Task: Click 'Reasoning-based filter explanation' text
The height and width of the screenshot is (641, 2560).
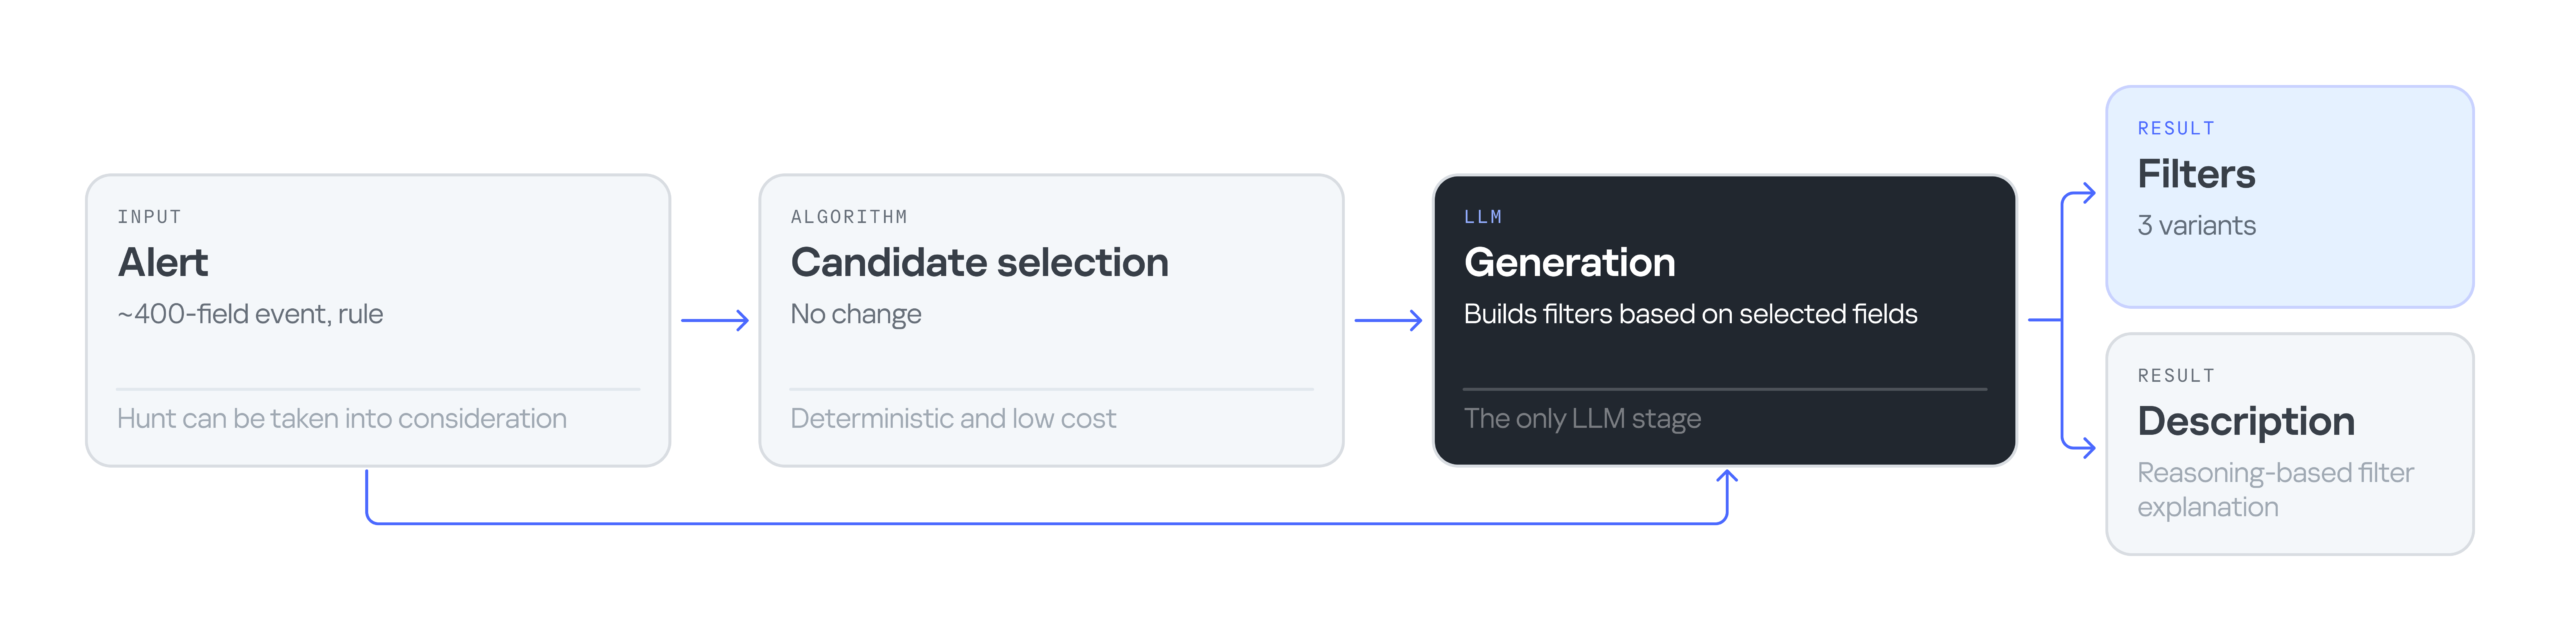Action: pos(2275,490)
